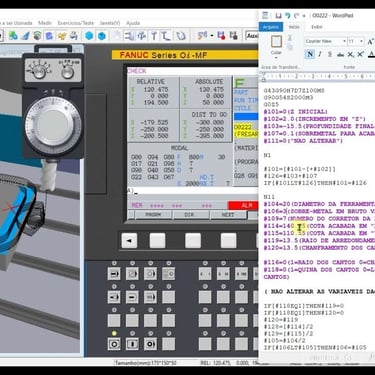Click the left arrow soft key below the screen
375x375 pixels.
[129, 240]
